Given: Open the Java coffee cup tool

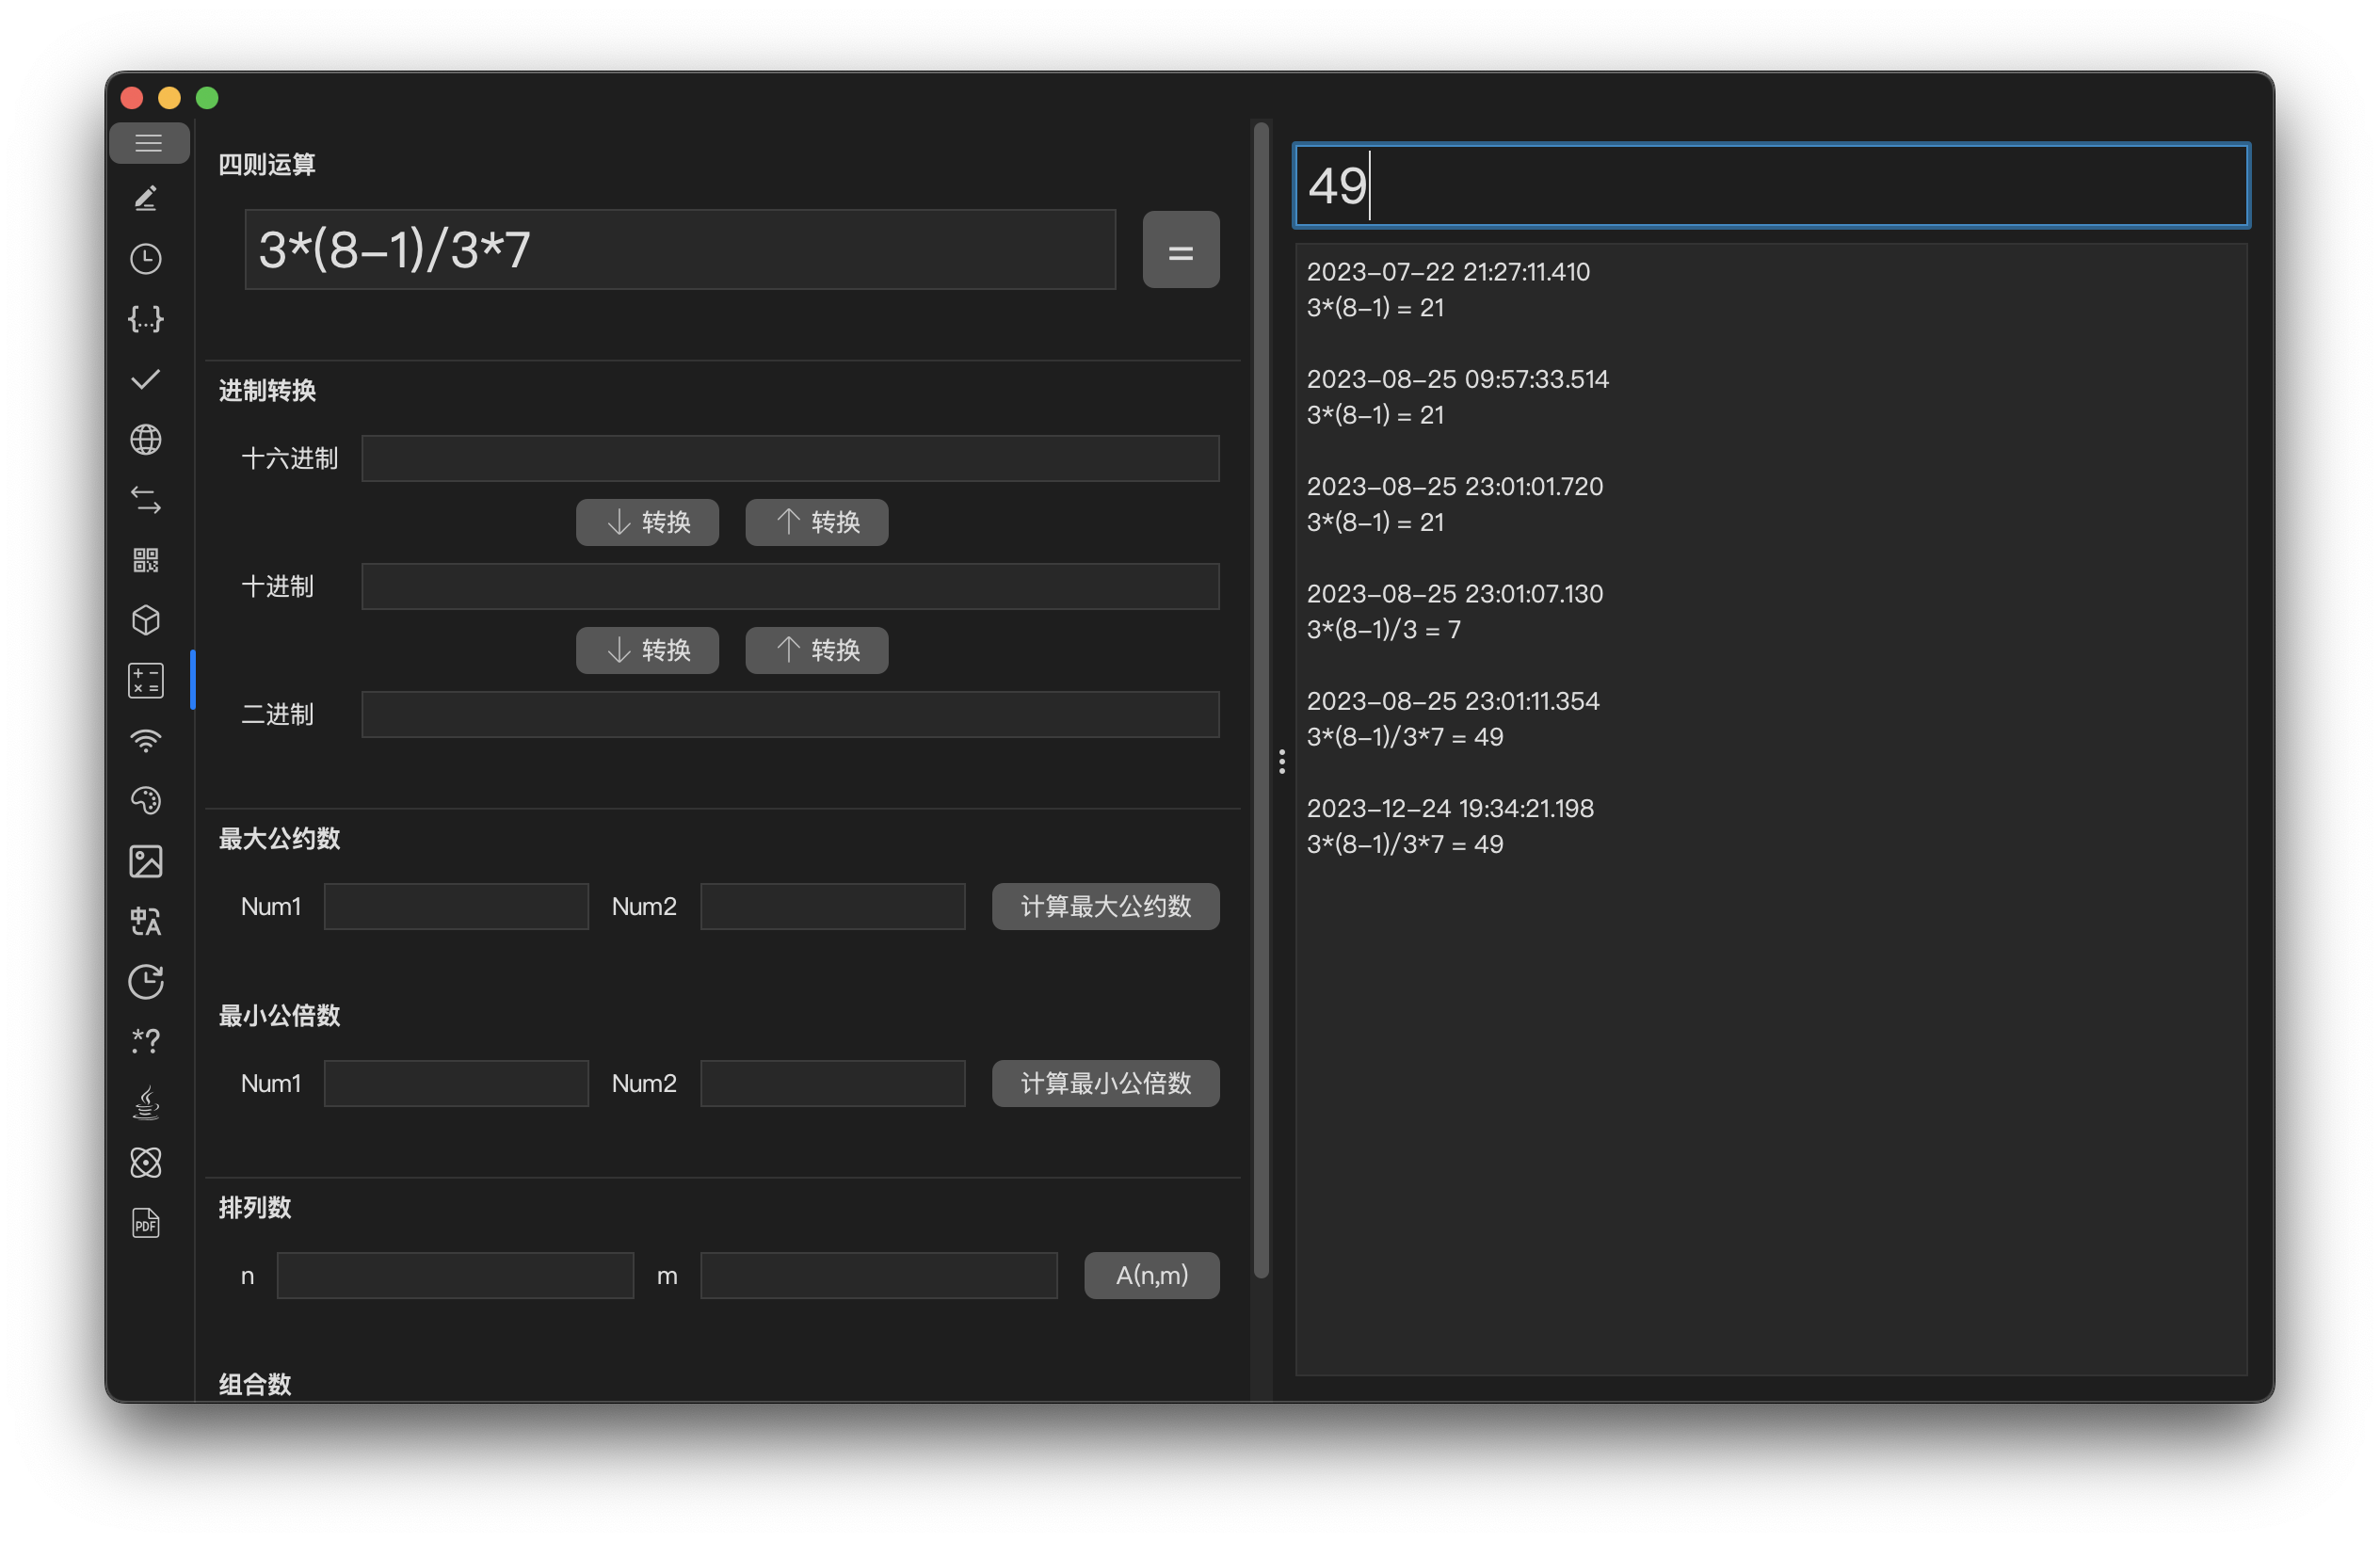Looking at the screenshot, I should 146,1102.
